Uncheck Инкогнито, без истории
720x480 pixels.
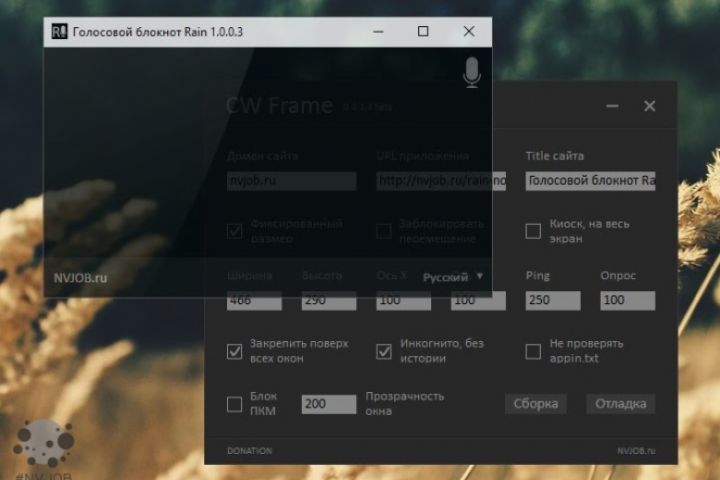tap(384, 351)
